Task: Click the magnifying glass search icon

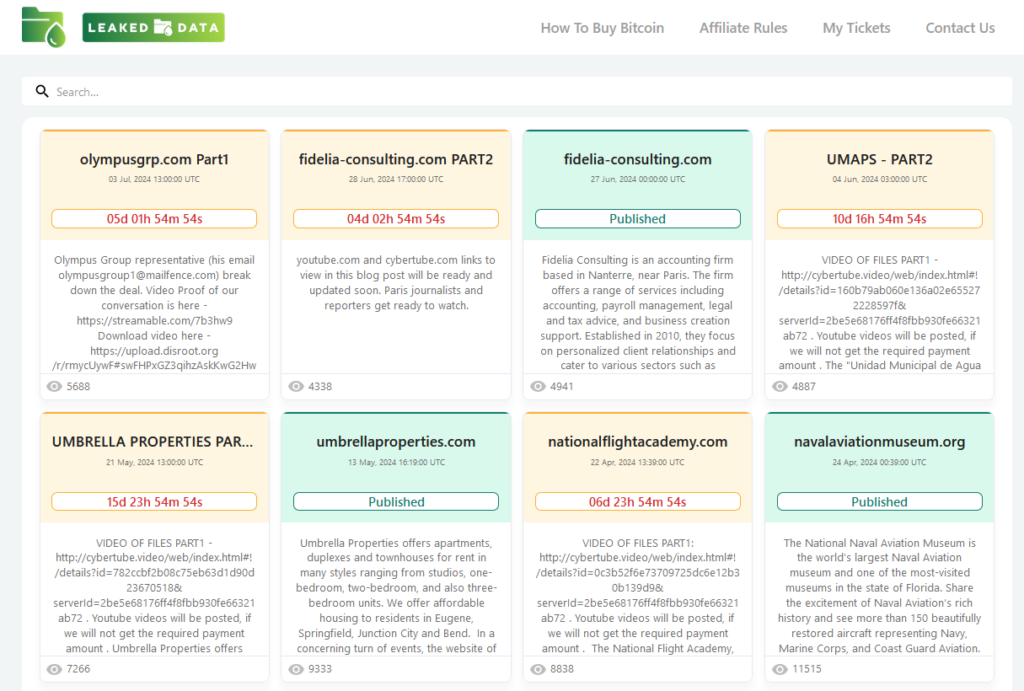Action: (42, 91)
